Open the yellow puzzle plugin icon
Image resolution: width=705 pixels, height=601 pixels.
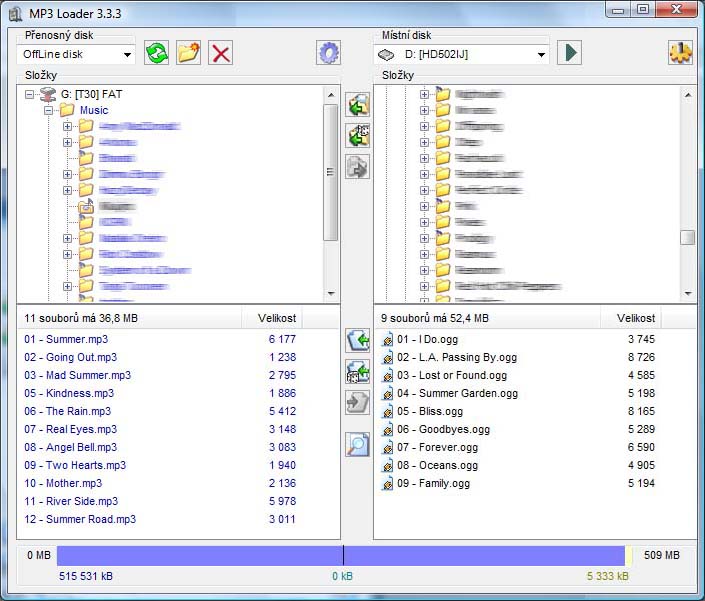coord(680,53)
